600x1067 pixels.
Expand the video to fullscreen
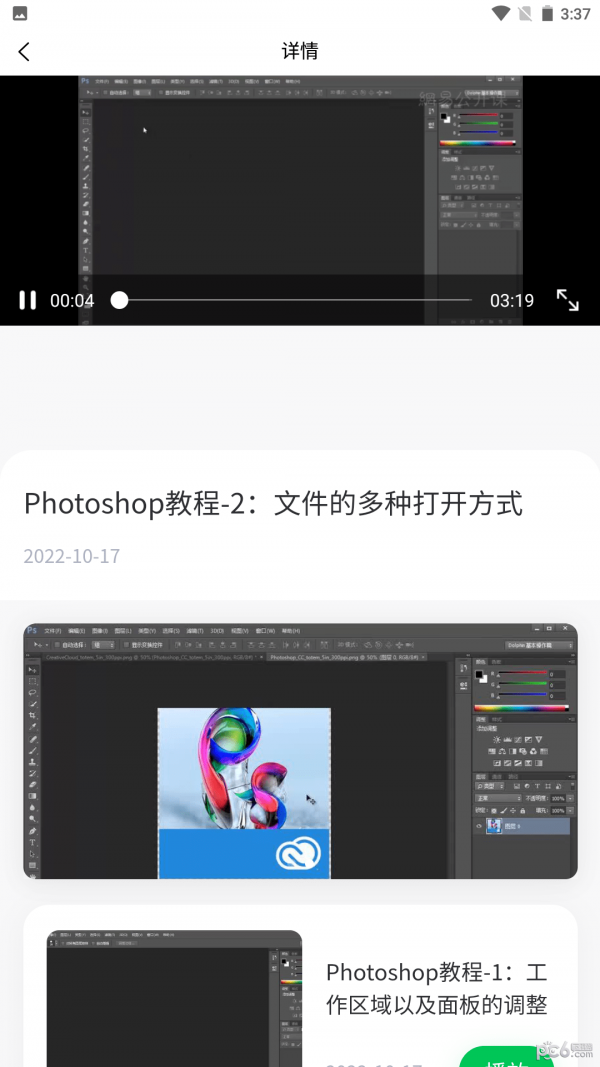(567, 300)
